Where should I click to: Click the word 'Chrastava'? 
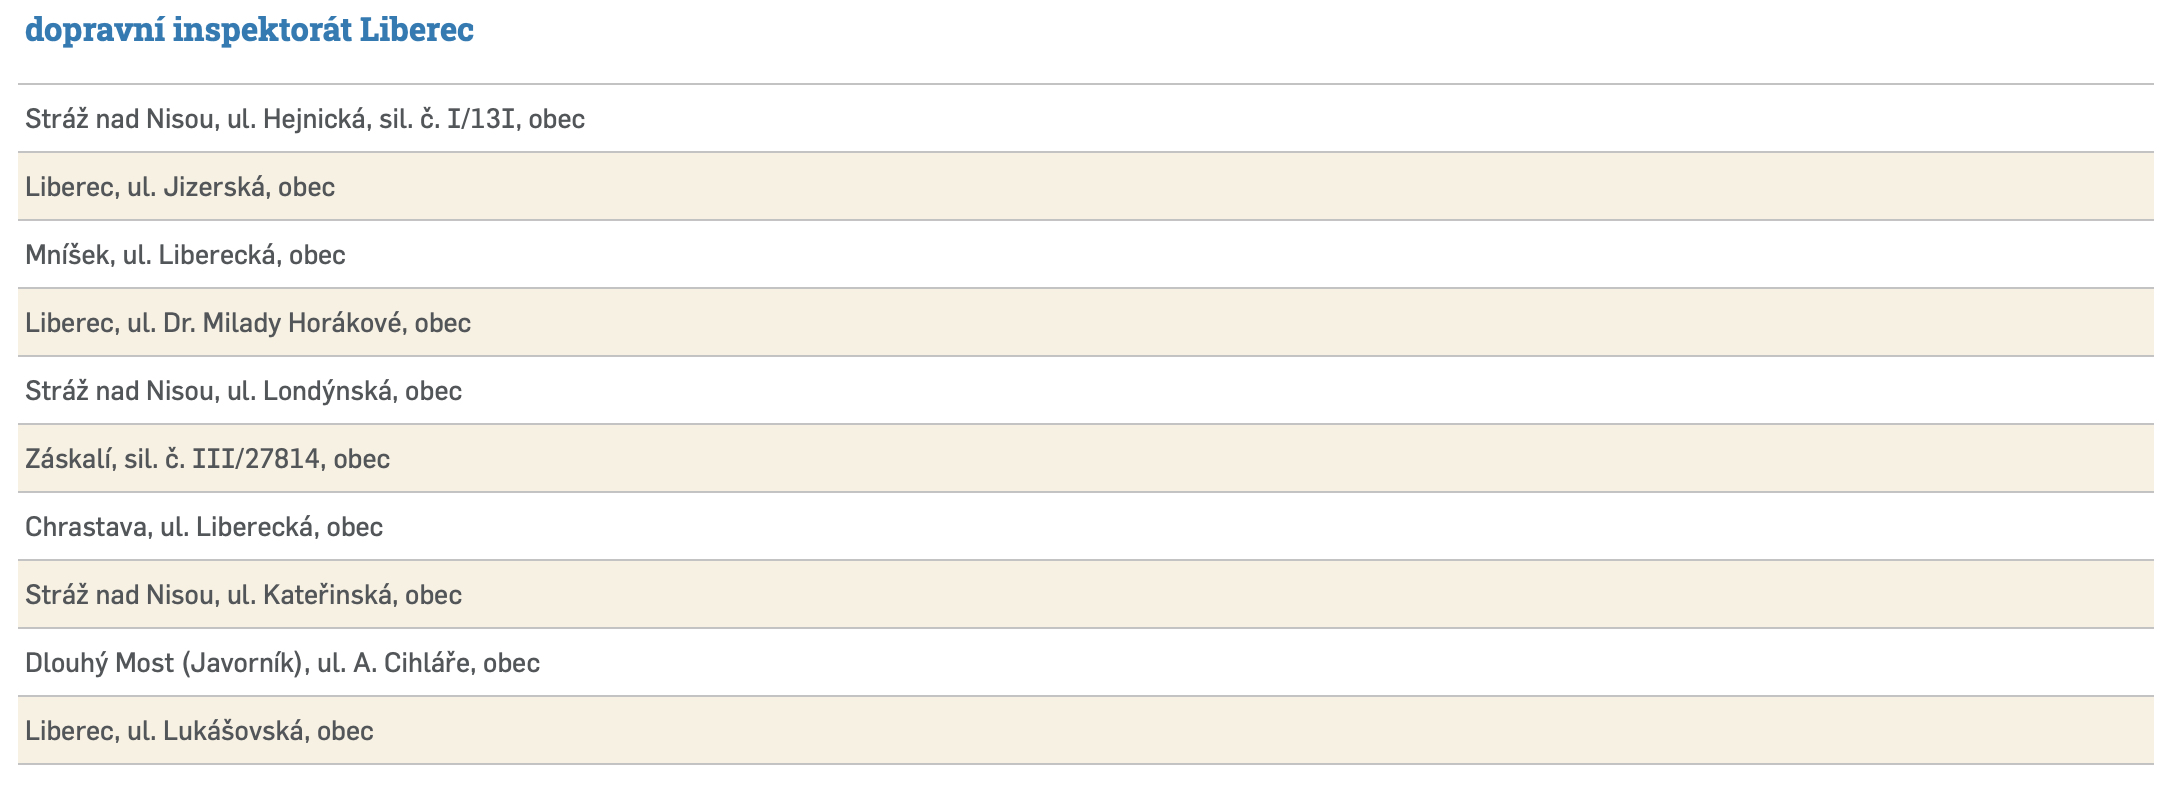(x=90, y=527)
